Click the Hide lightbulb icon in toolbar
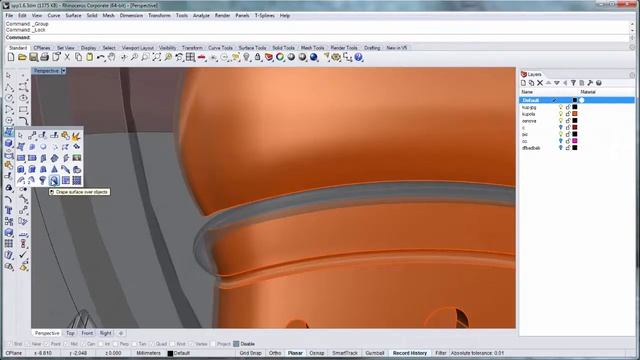This screenshot has width=640, height=360. (247, 58)
